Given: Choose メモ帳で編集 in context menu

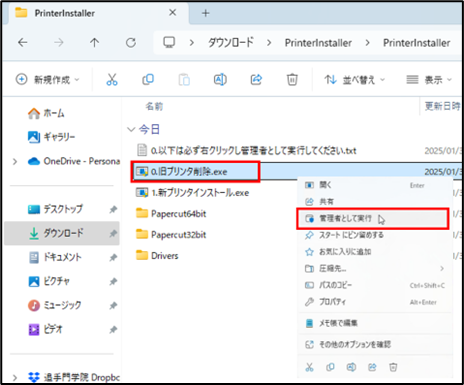Looking at the screenshot, I should point(375,323).
